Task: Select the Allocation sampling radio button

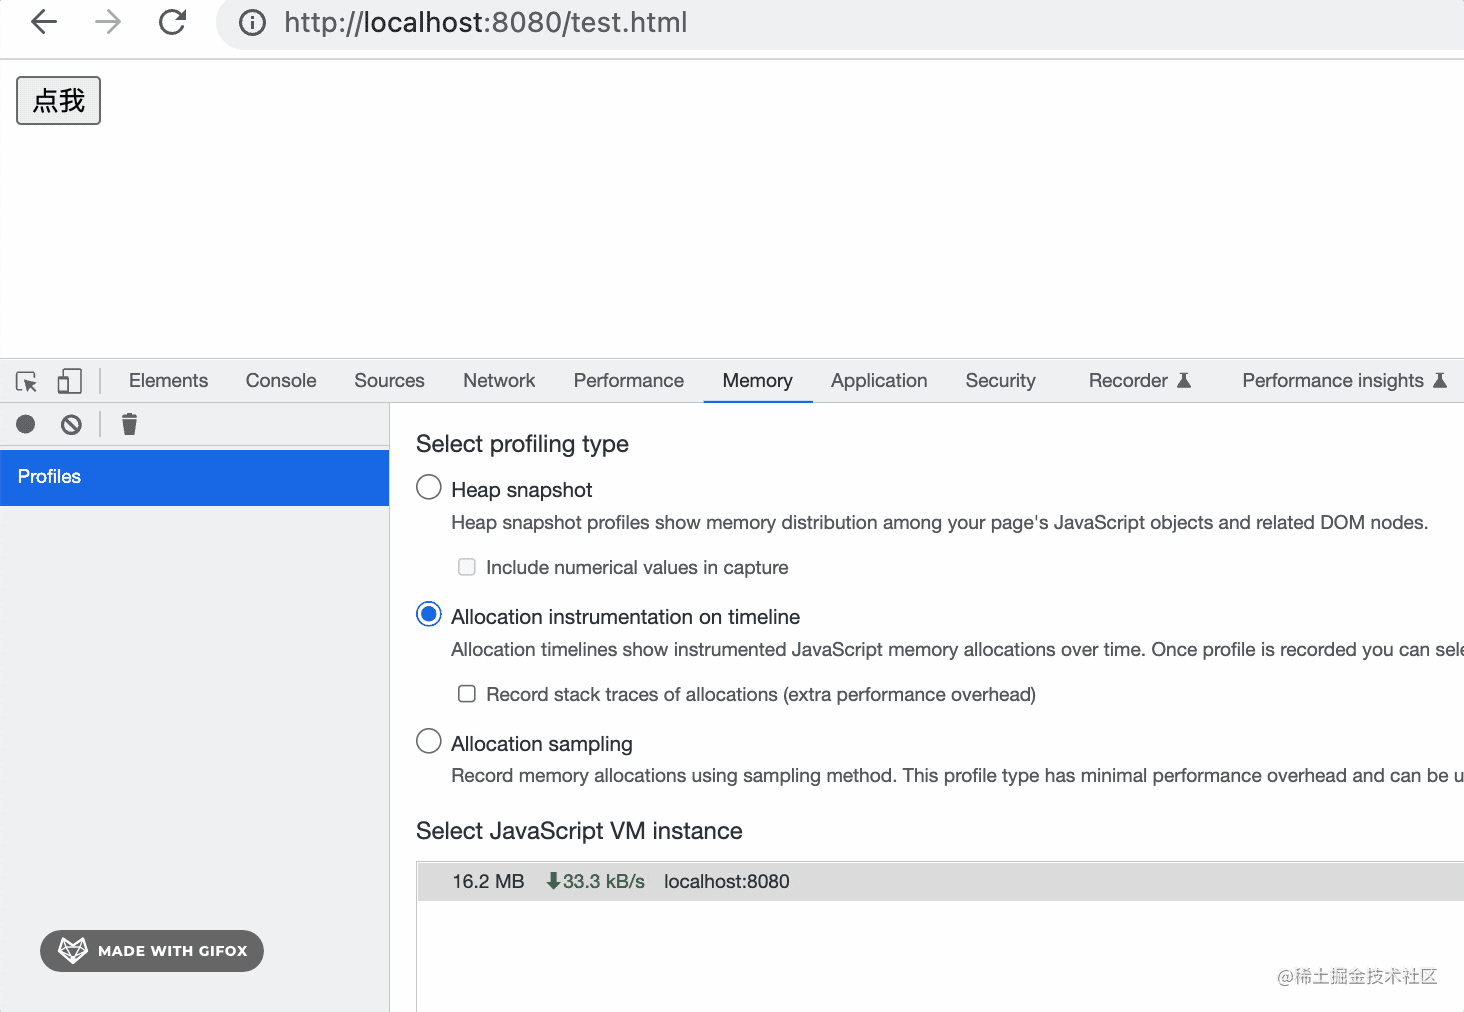Action: 429,742
